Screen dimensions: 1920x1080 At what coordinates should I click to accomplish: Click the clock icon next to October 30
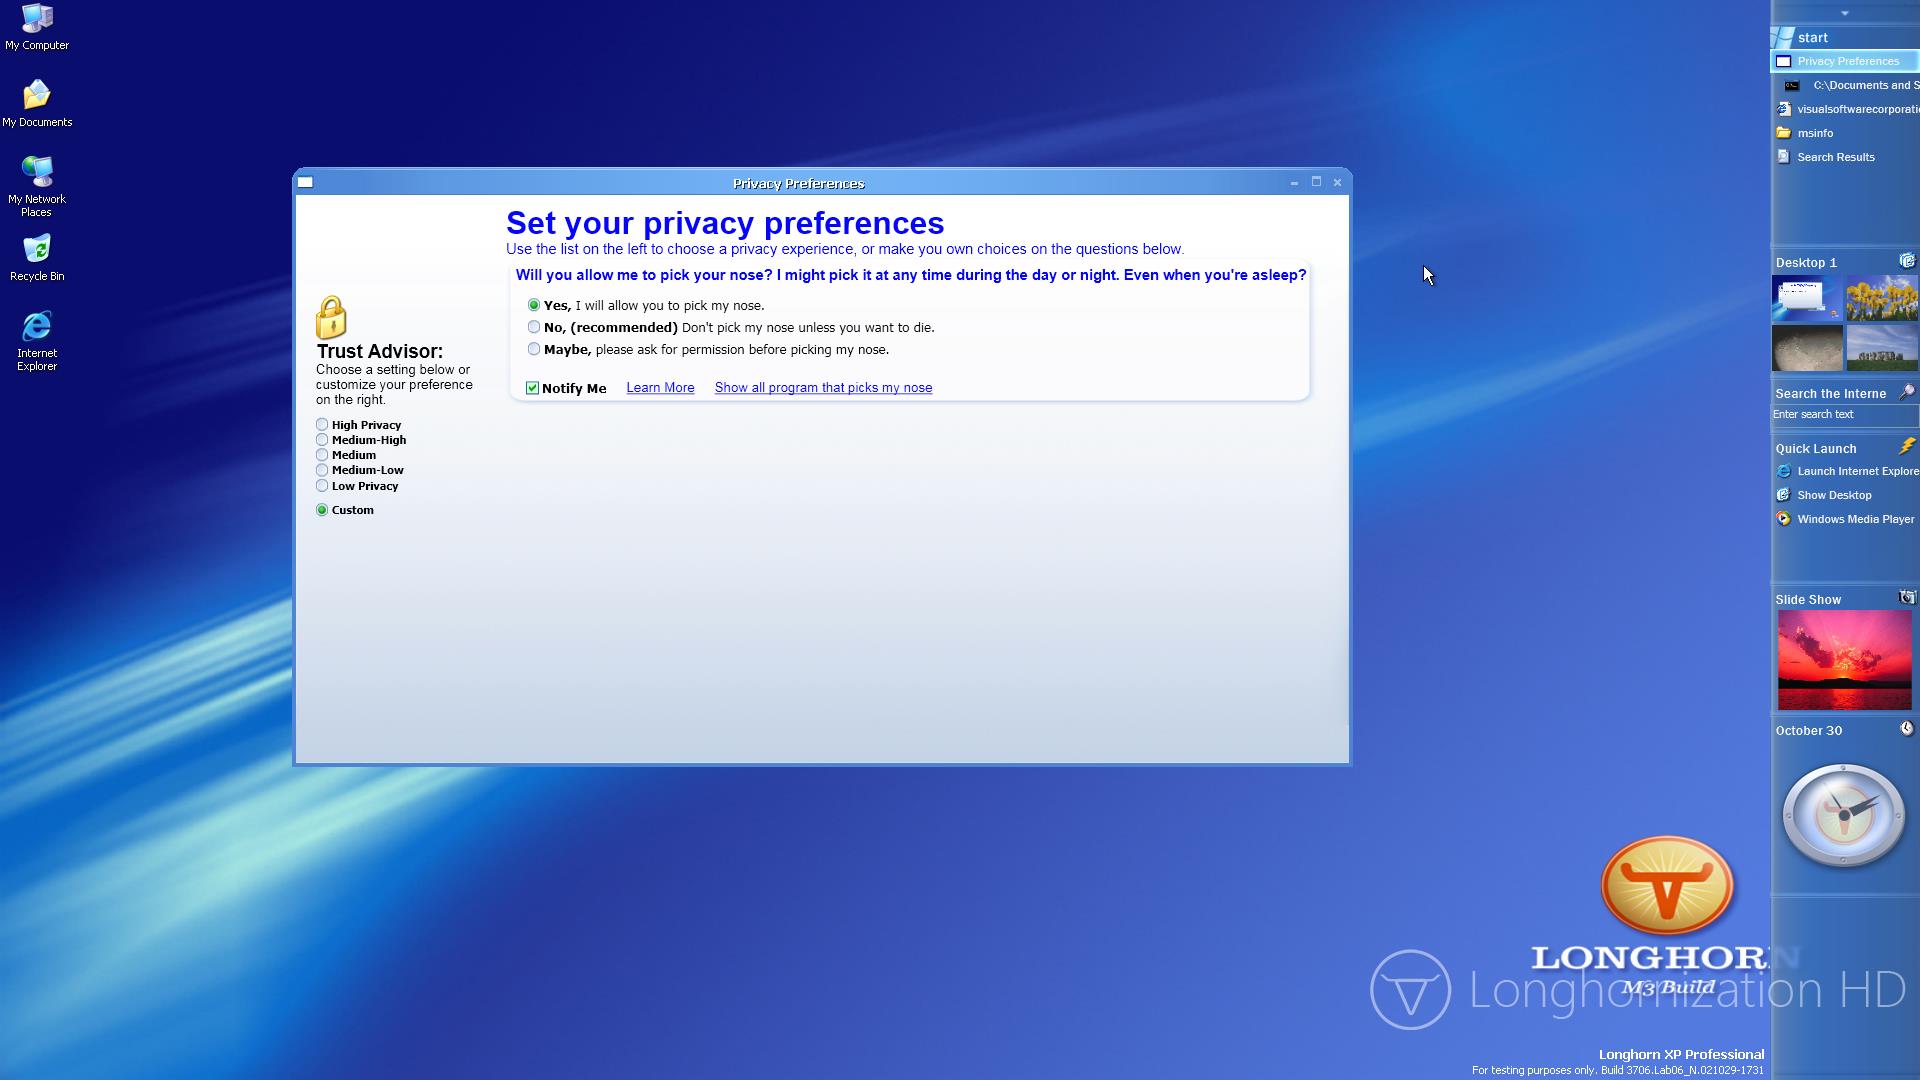click(x=1907, y=729)
